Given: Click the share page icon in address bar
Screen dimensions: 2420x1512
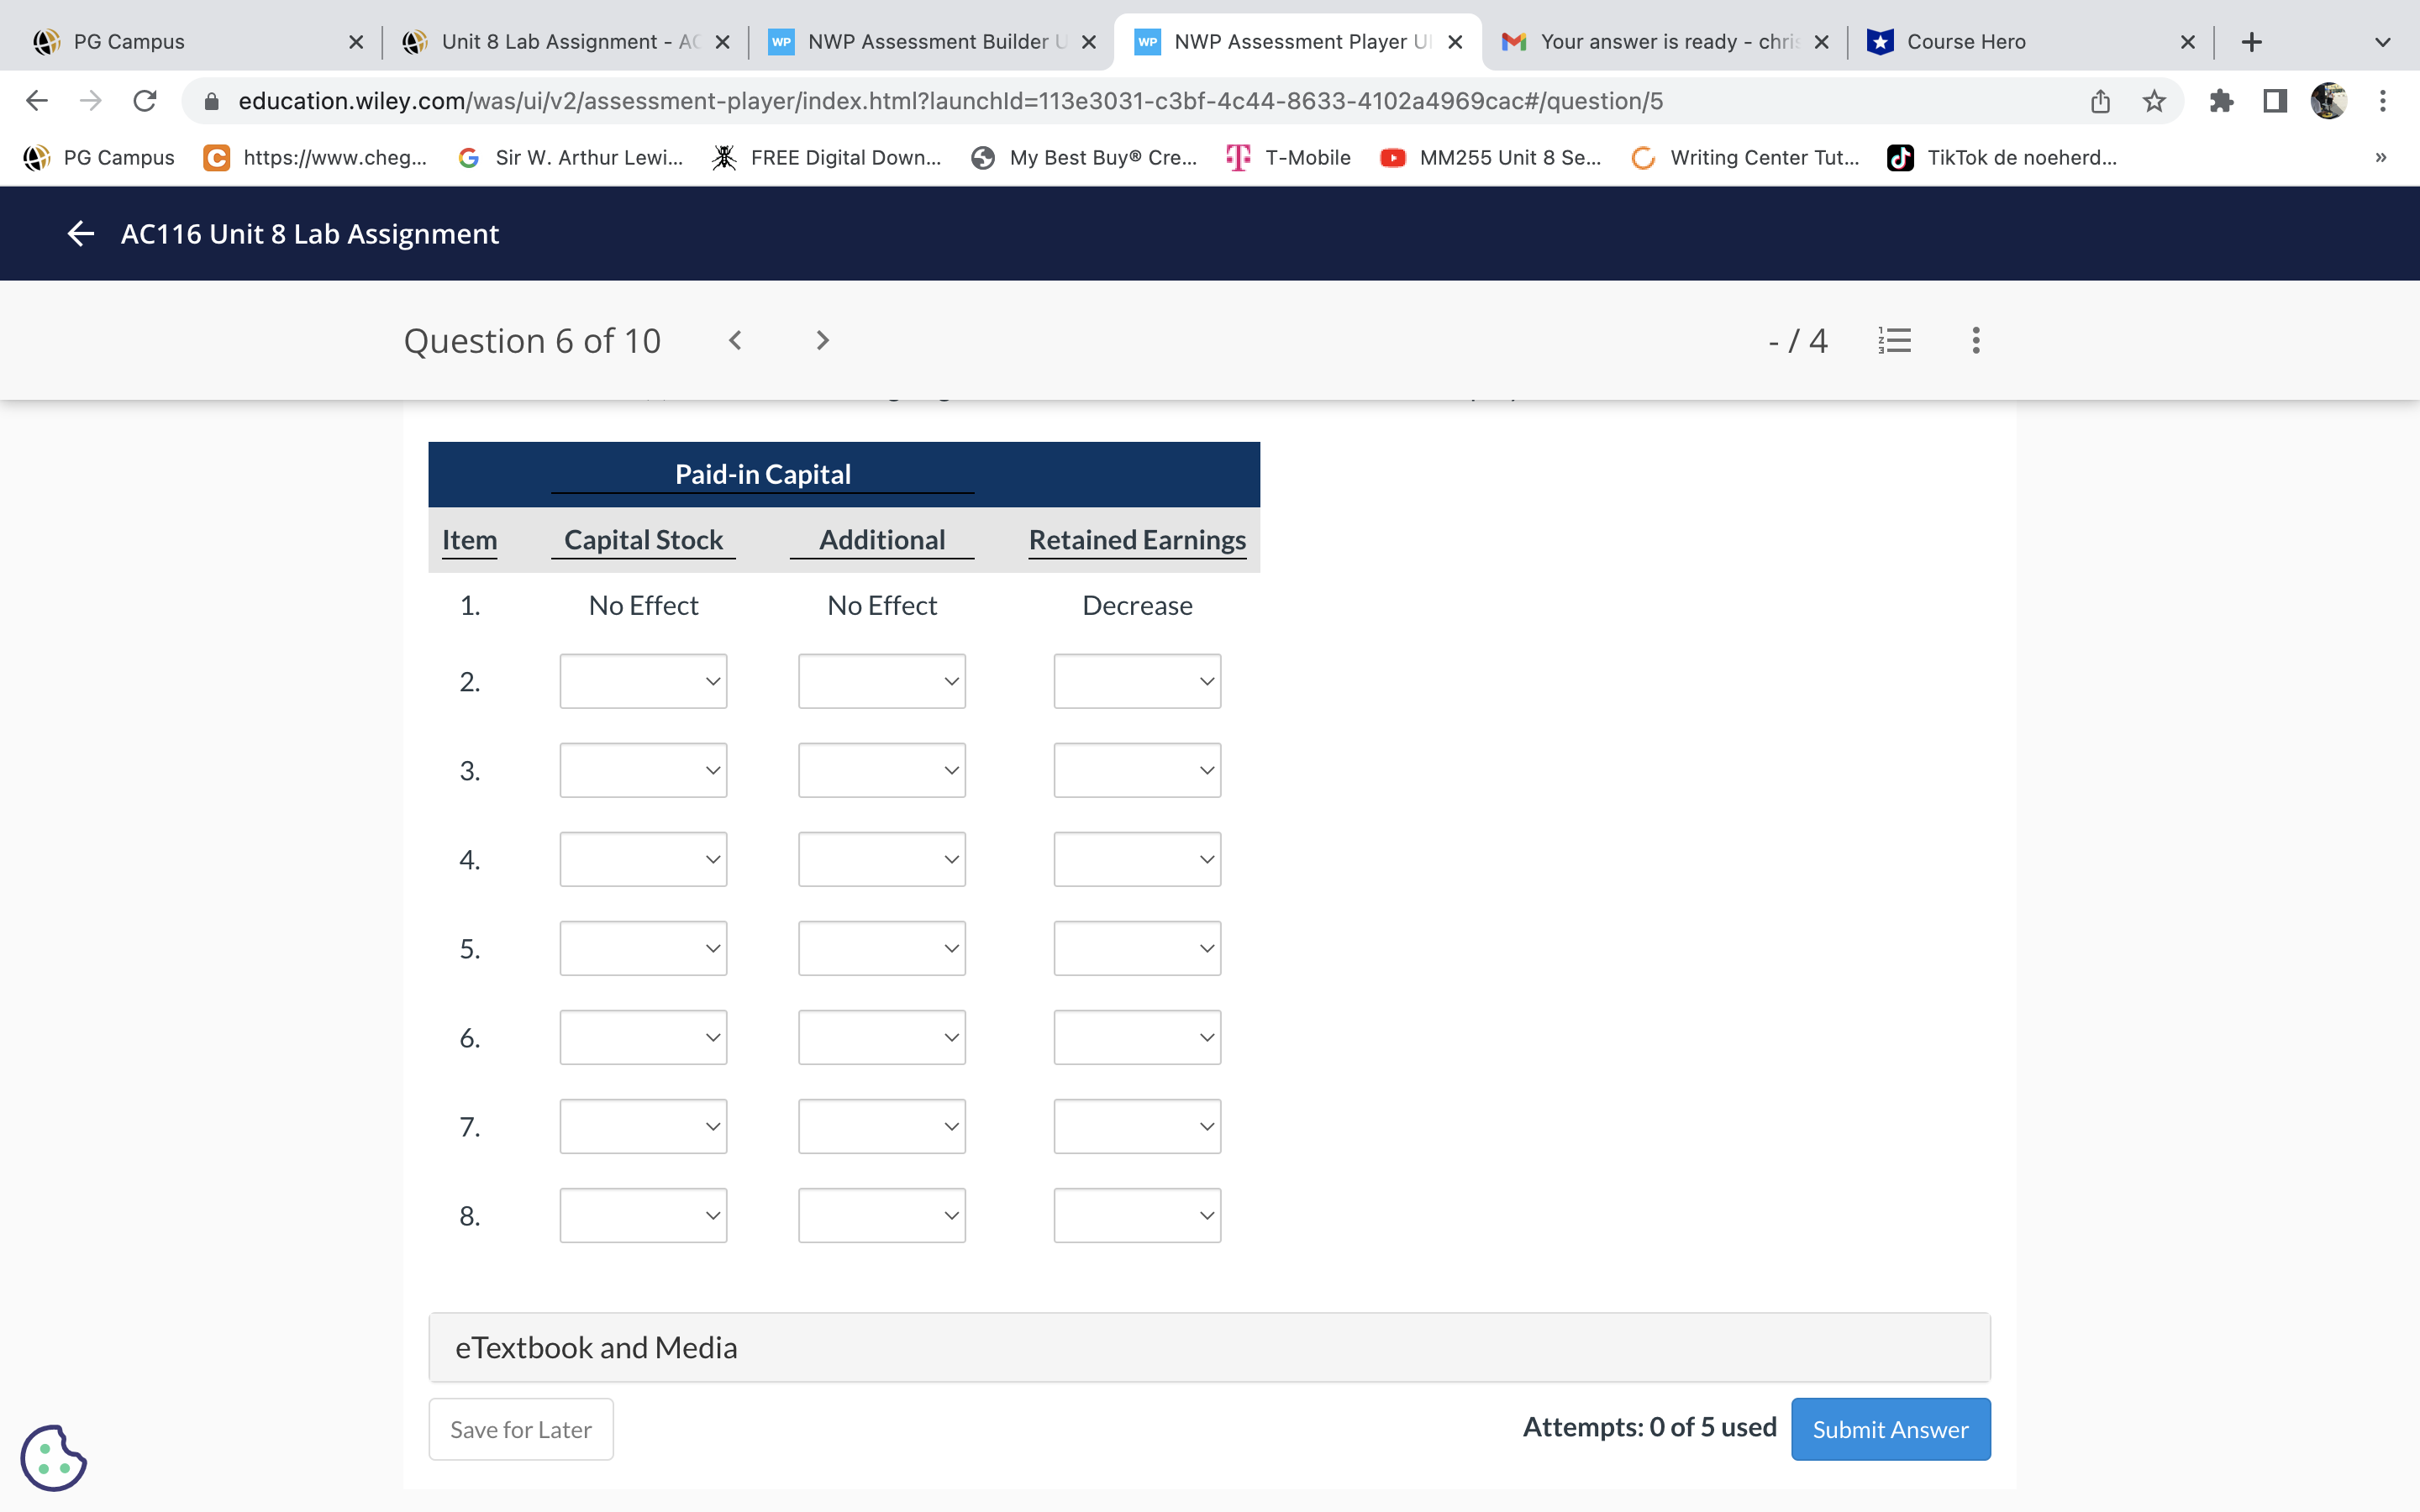Looking at the screenshot, I should coord(2099,101).
